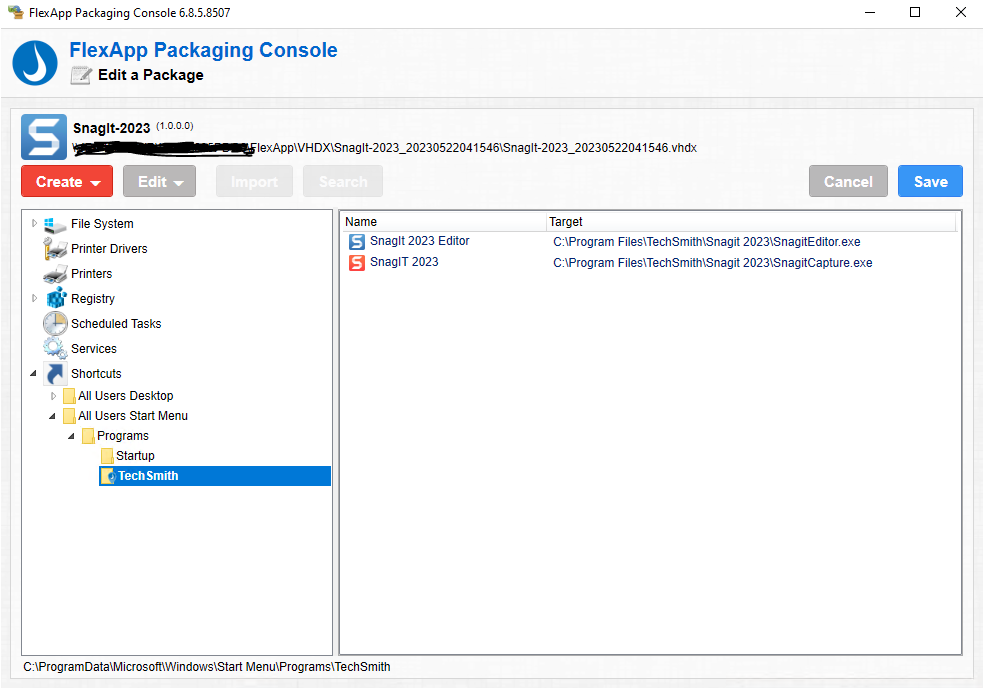Click the VHDX package file path
984x689 pixels.
click(385, 148)
